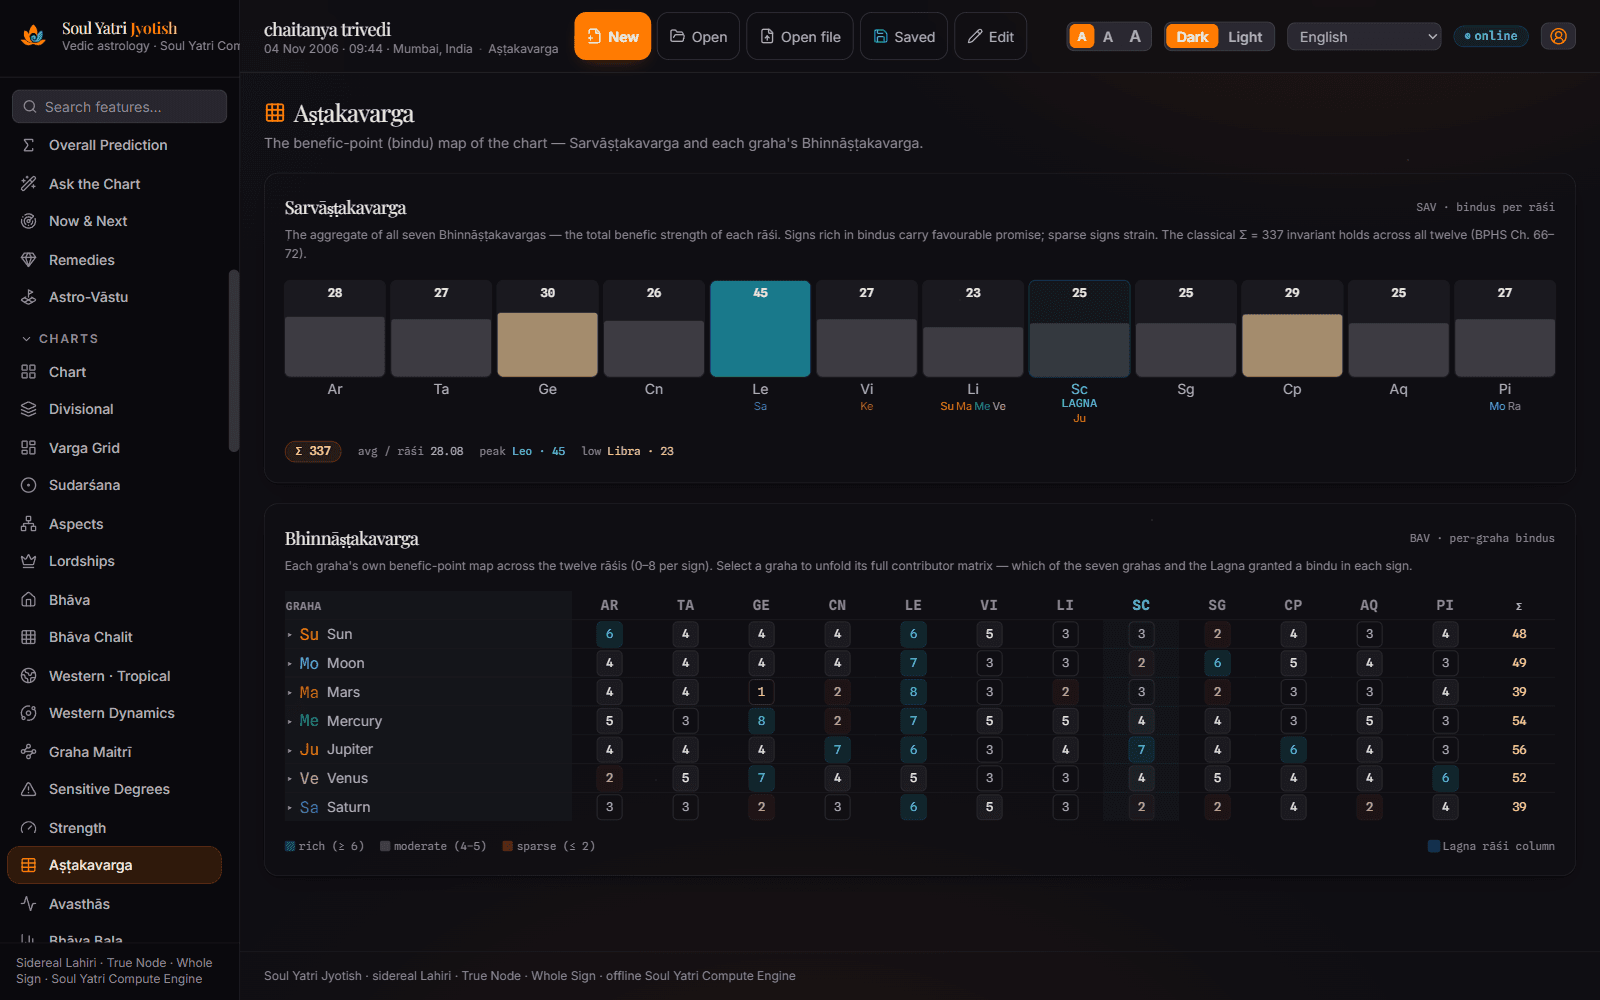Click the Lordships crown icon
Image resolution: width=1600 pixels, height=1000 pixels.
tap(29, 561)
